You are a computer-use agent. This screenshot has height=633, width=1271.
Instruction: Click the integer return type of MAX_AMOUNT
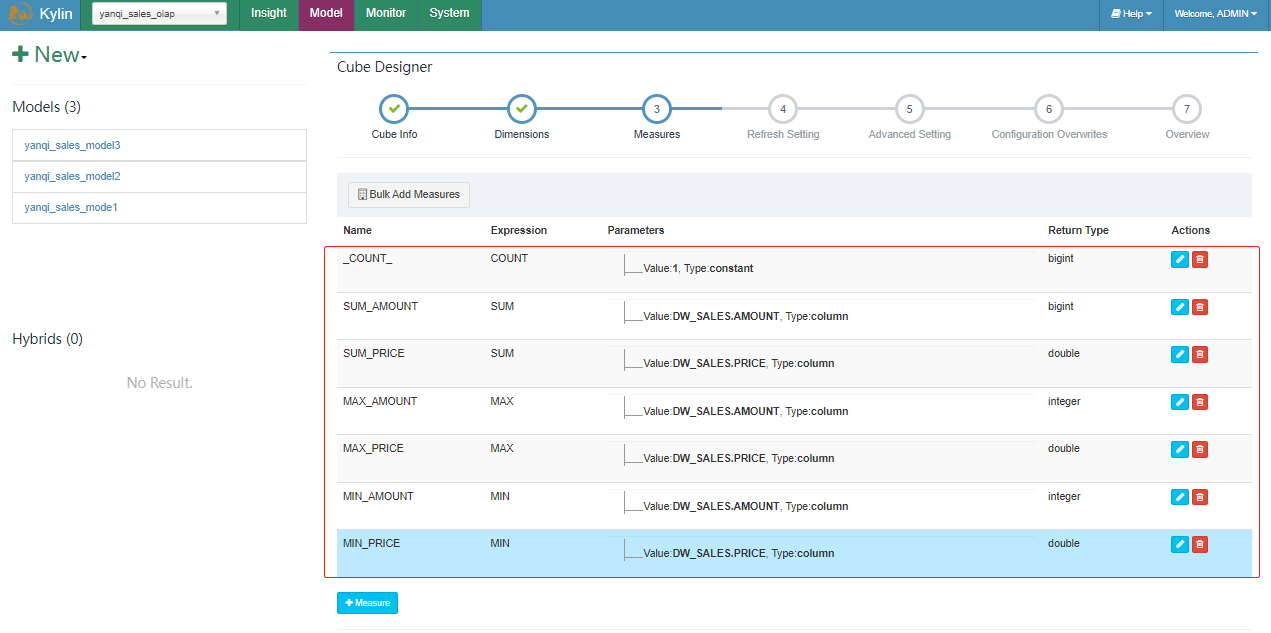pyautogui.click(x=1064, y=401)
